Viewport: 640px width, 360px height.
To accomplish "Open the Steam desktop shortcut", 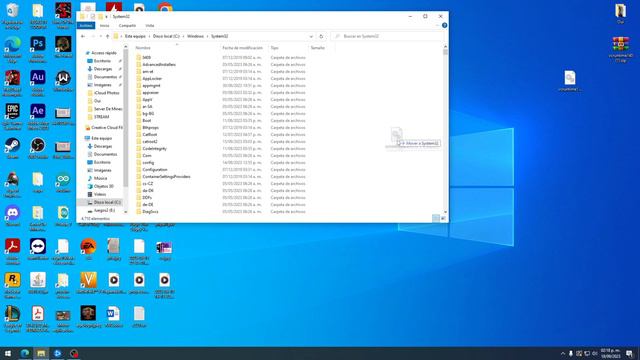I will click(x=12, y=146).
